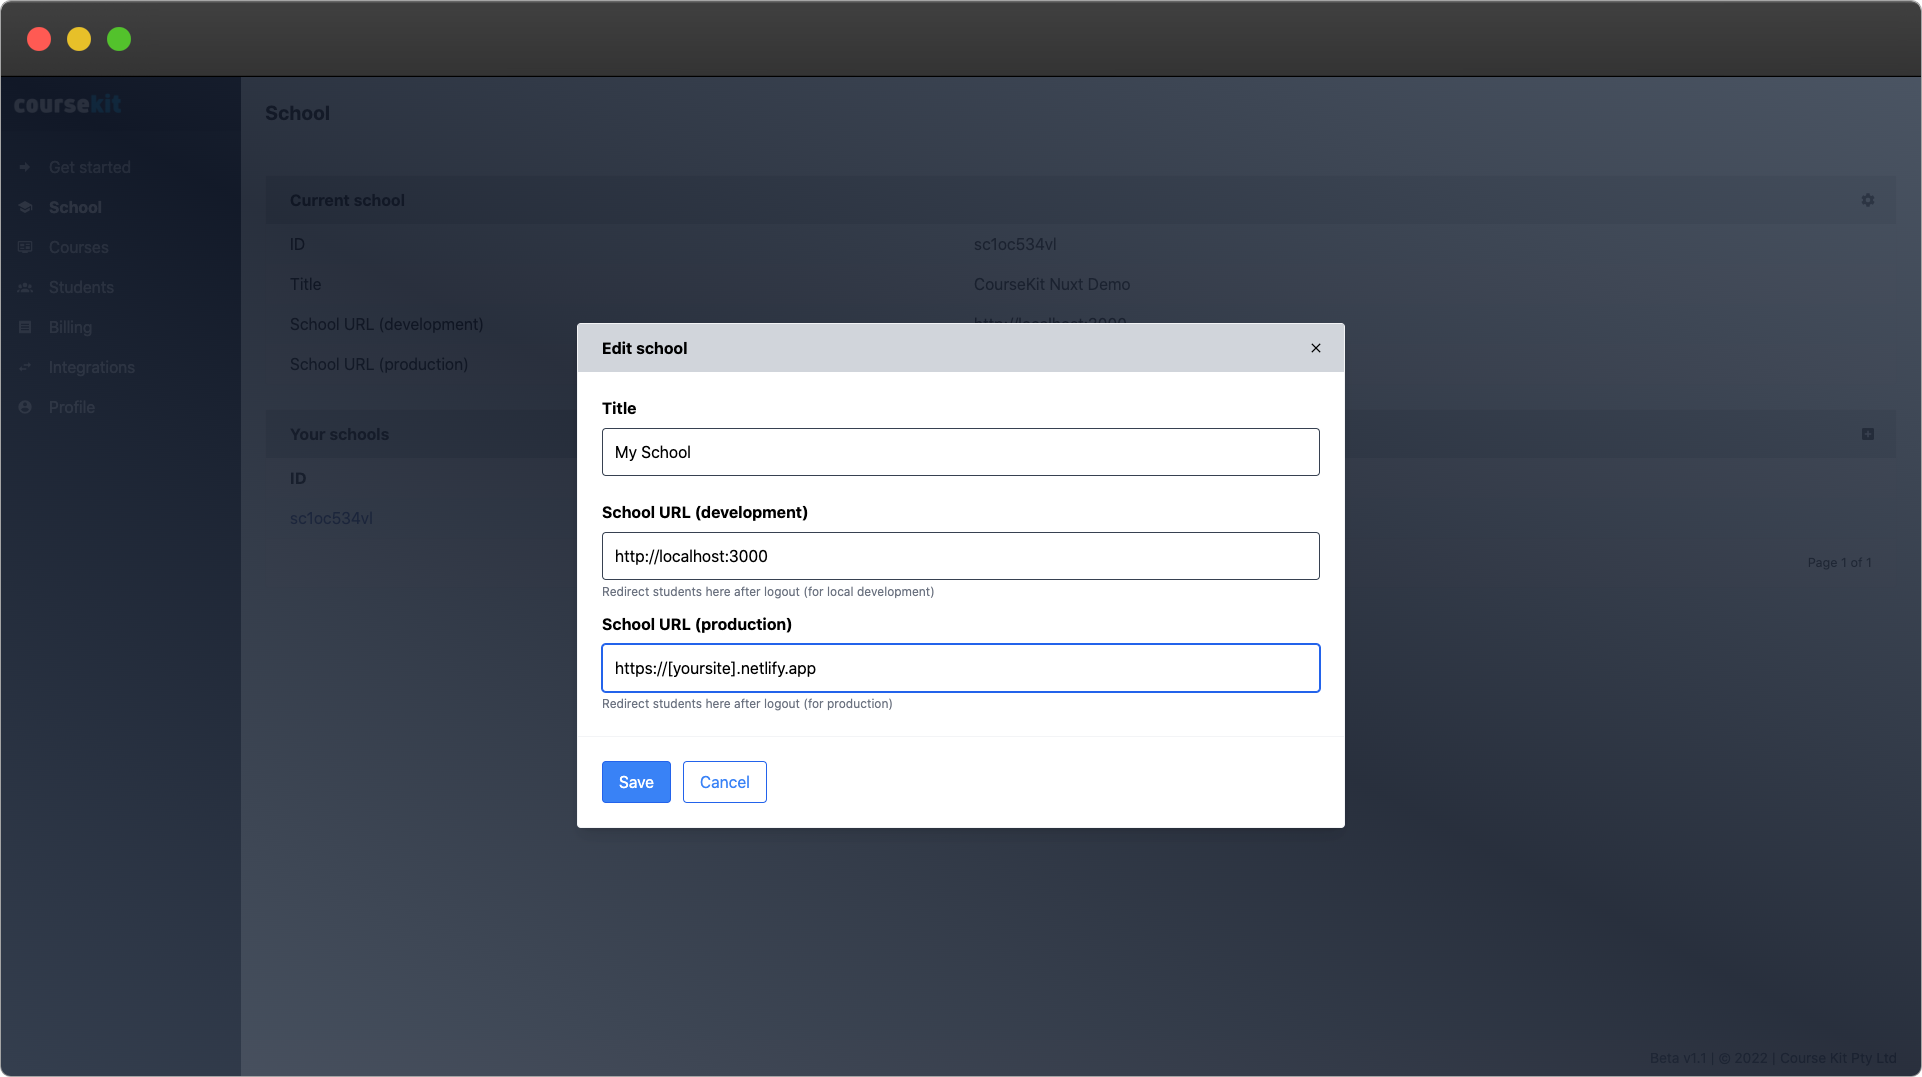Viewport: 1922px width, 1077px height.
Task: Click the Courses sidebar icon
Action: point(25,247)
